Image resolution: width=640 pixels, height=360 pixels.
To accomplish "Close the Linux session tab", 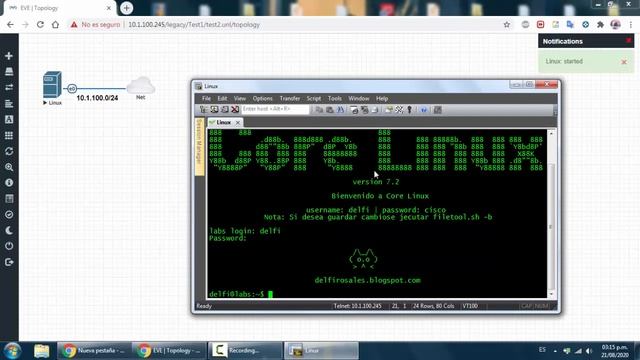I will [238, 122].
